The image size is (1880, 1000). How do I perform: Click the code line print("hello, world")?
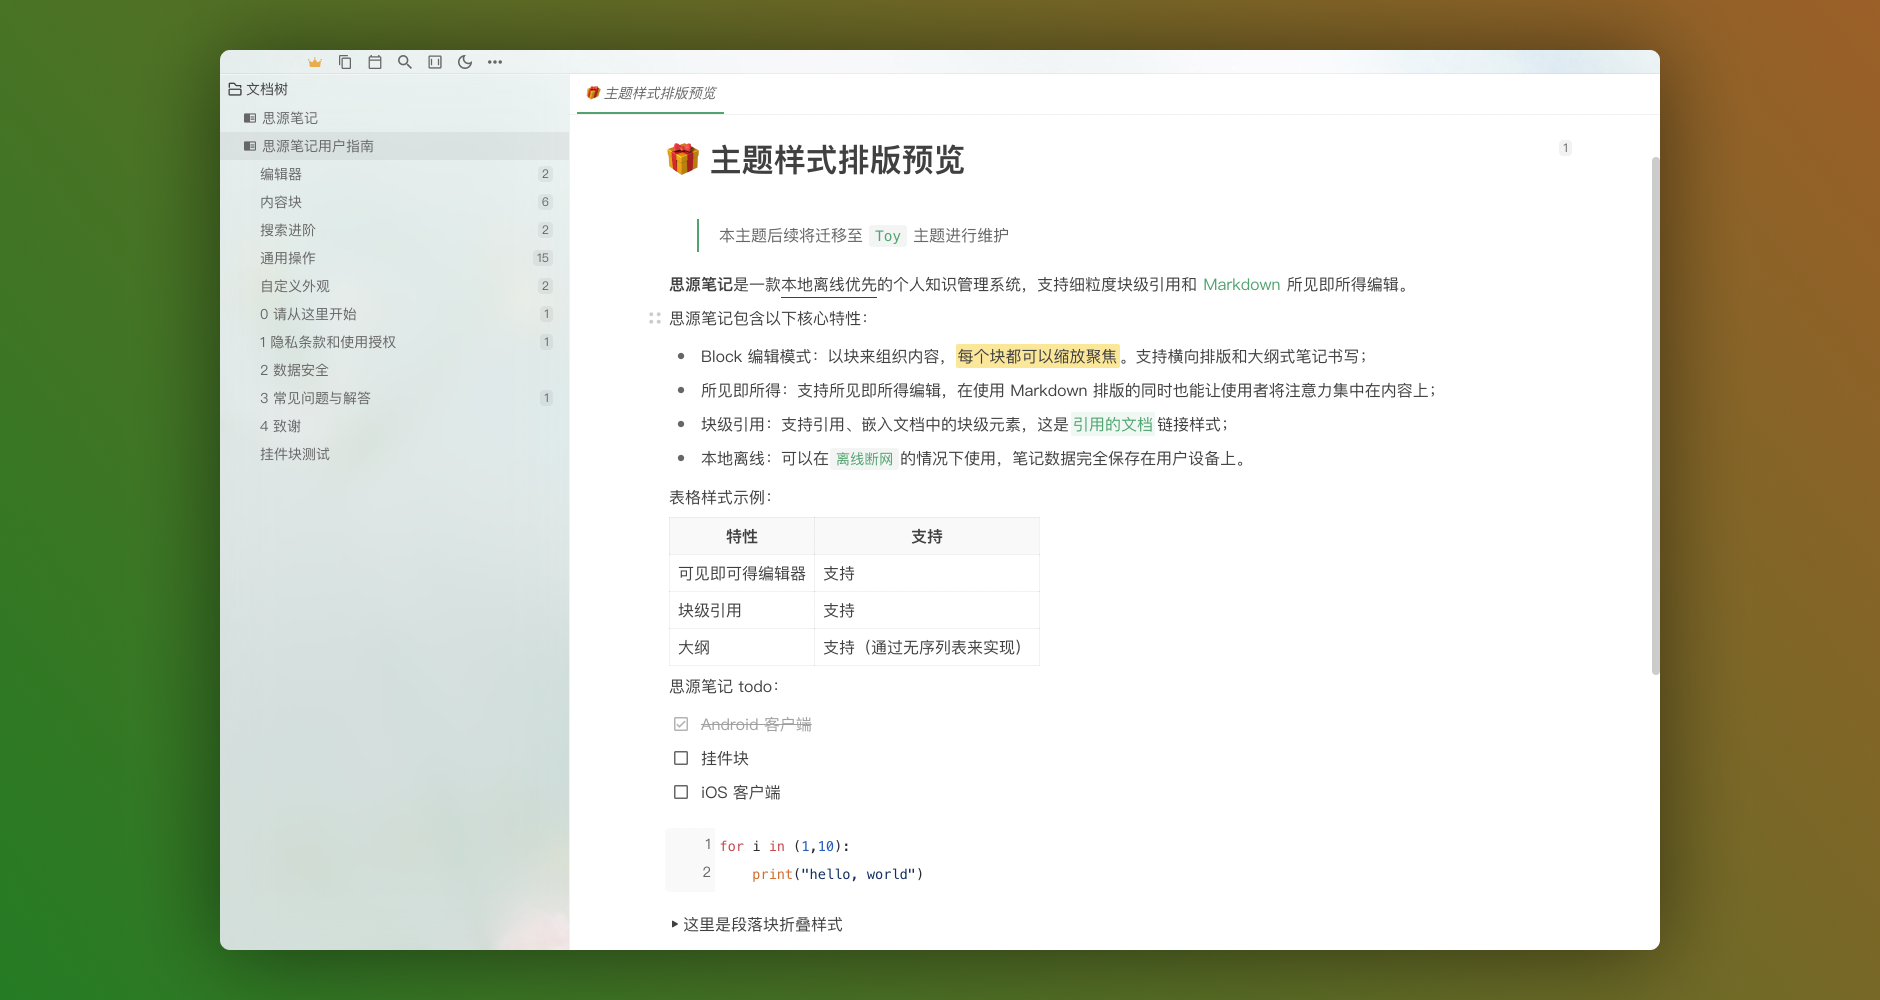click(838, 874)
